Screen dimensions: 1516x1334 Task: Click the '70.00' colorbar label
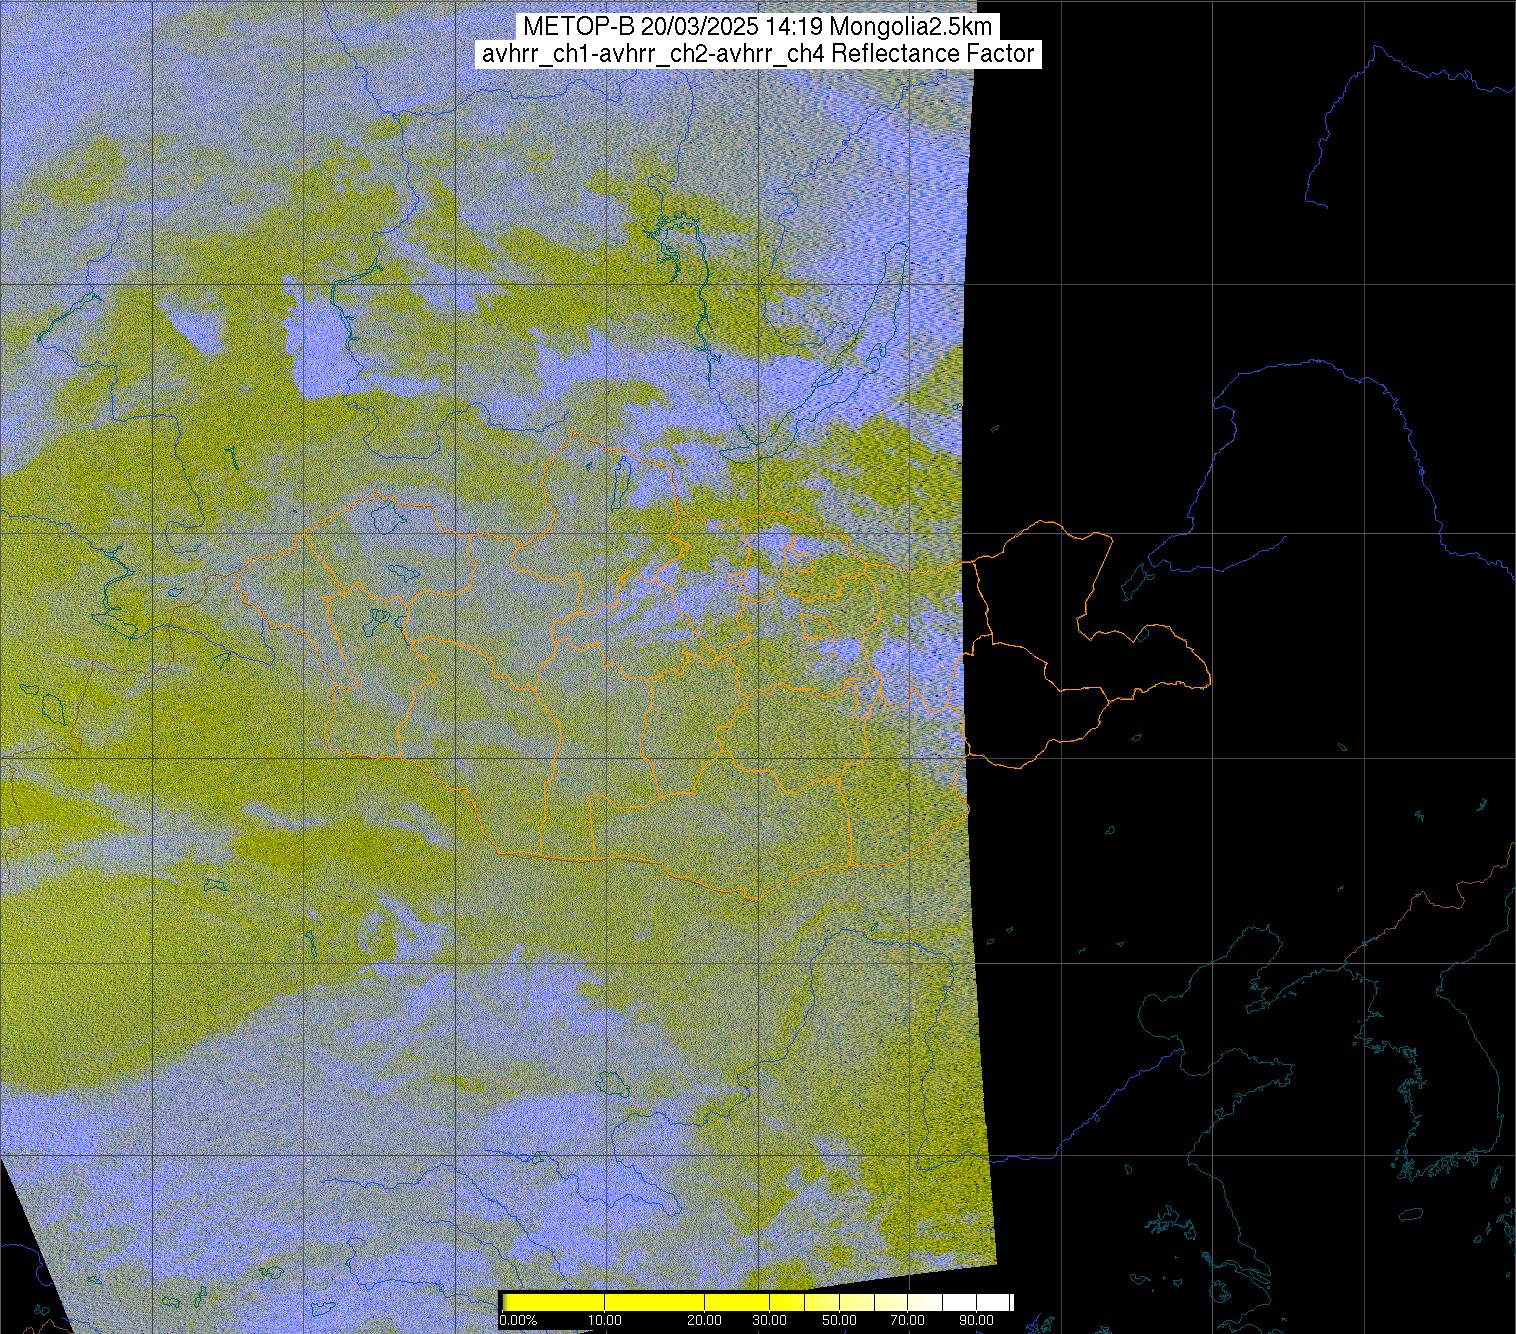[908, 1320]
